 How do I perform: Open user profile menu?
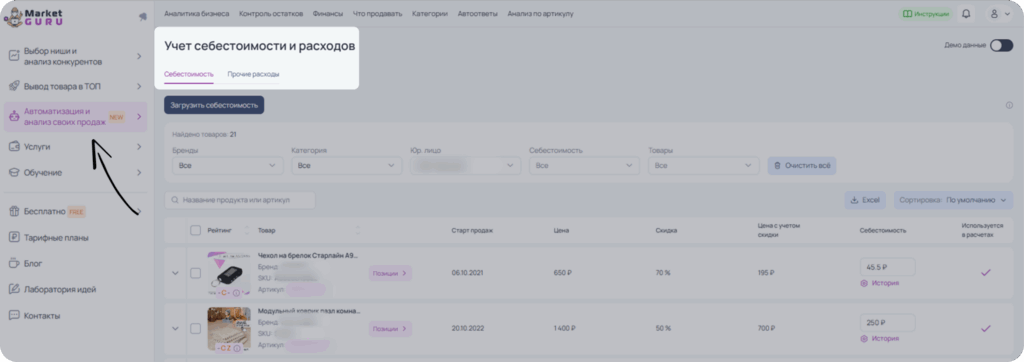click(x=999, y=14)
